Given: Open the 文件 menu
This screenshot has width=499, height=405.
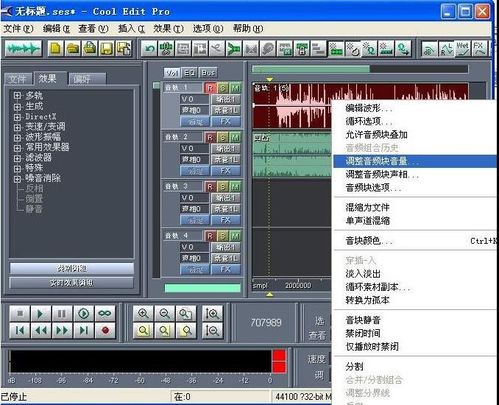Looking at the screenshot, I should coord(18,29).
